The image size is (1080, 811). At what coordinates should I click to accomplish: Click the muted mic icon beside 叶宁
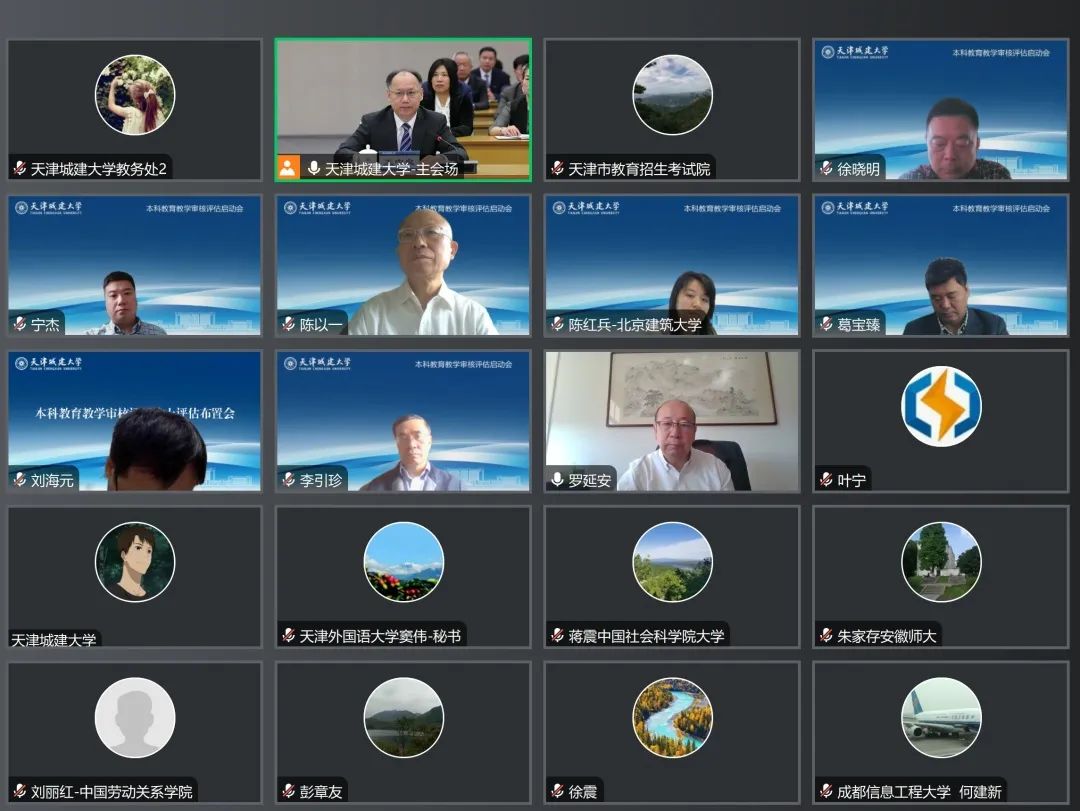pos(826,480)
